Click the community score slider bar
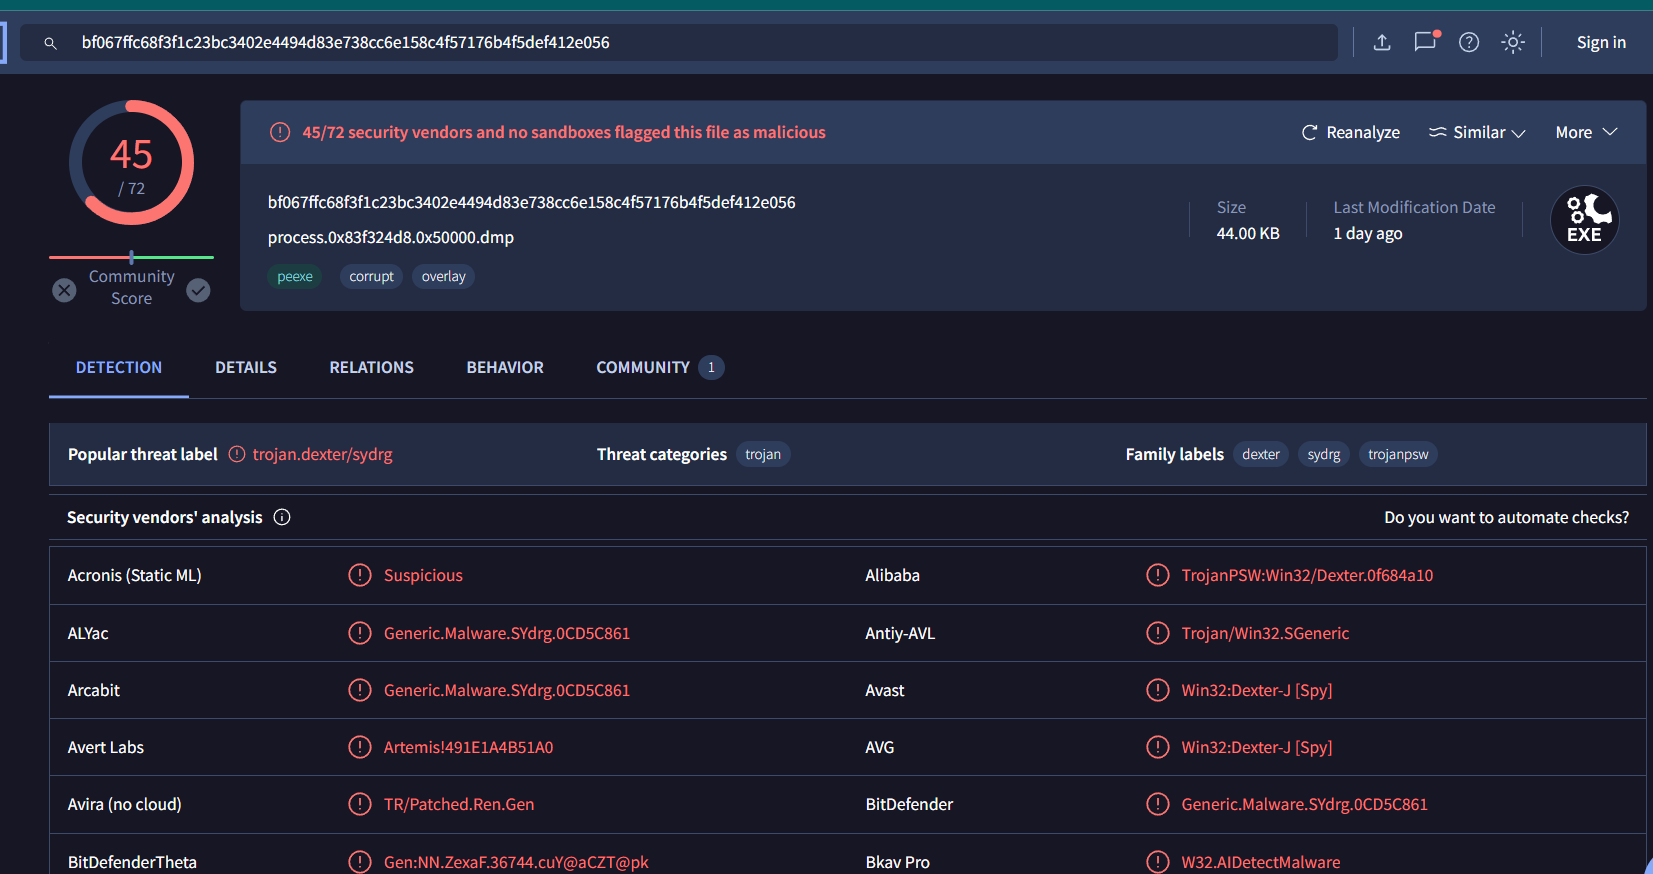1653x874 pixels. tap(131, 257)
